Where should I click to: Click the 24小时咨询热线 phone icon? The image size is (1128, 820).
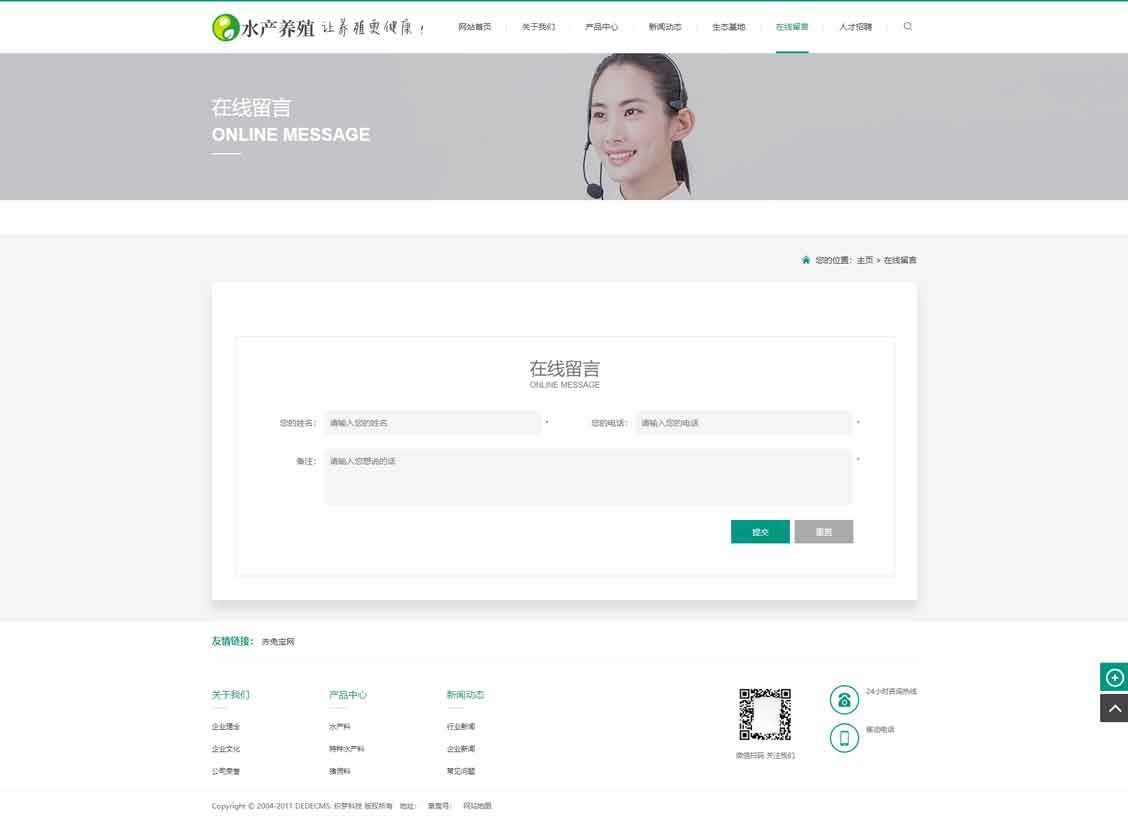coord(844,699)
